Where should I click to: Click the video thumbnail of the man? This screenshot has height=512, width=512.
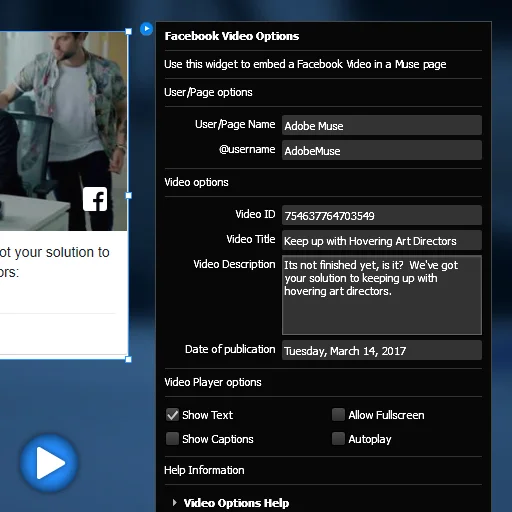coord(63,131)
